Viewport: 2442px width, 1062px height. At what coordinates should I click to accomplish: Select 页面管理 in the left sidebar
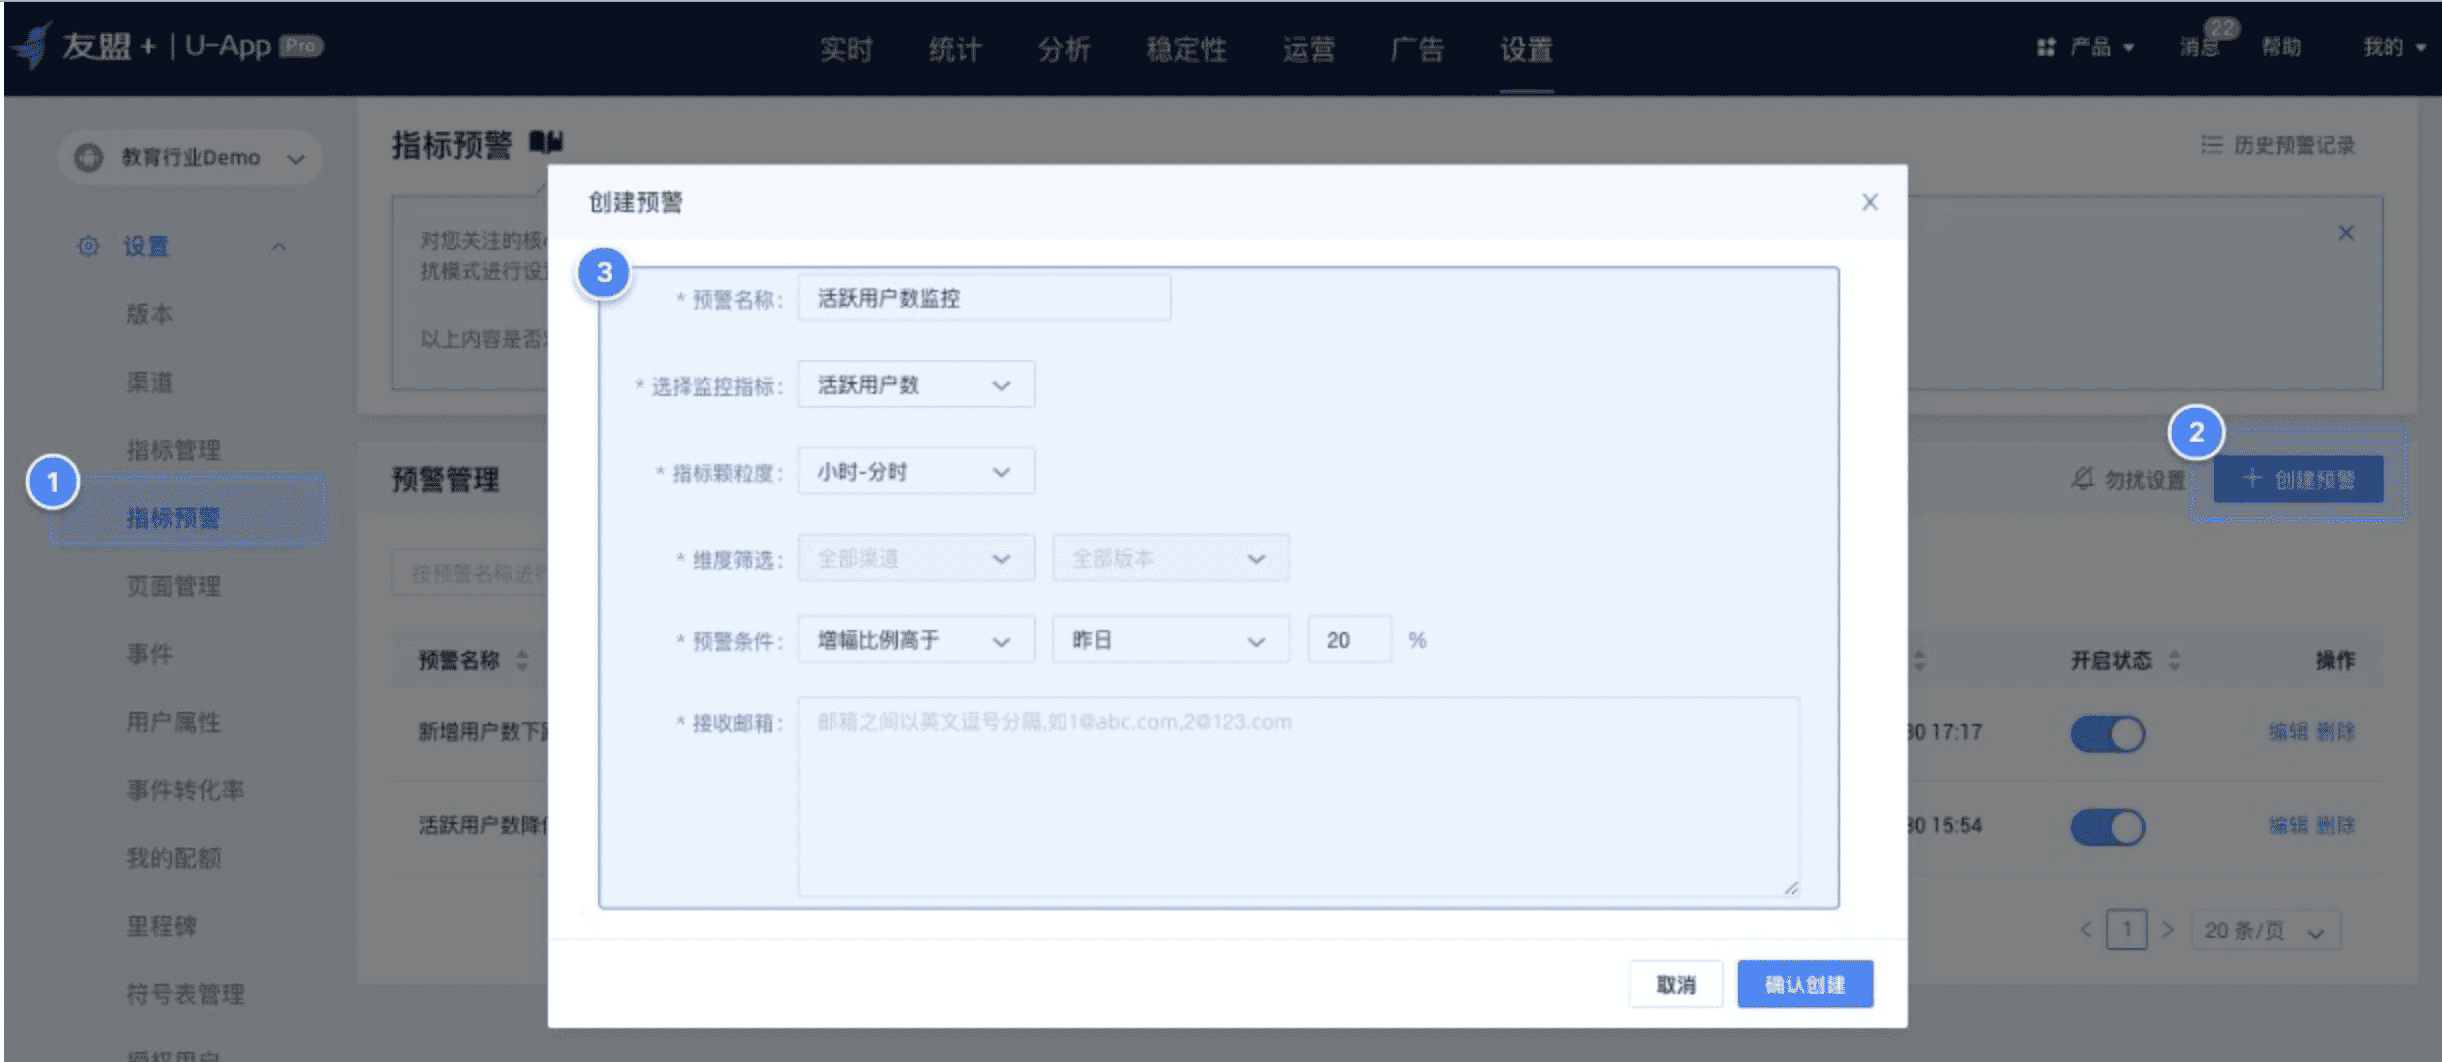pyautogui.click(x=173, y=586)
